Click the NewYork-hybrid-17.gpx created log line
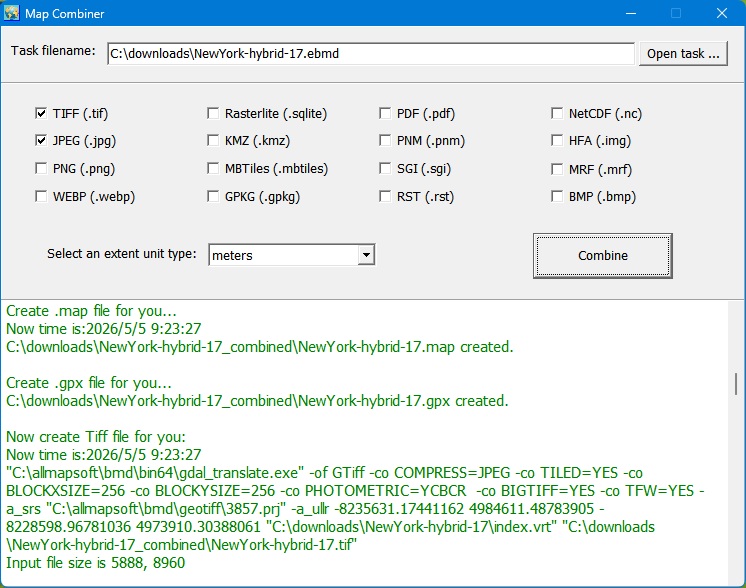Viewport: 746px width, 588px height. [257, 401]
